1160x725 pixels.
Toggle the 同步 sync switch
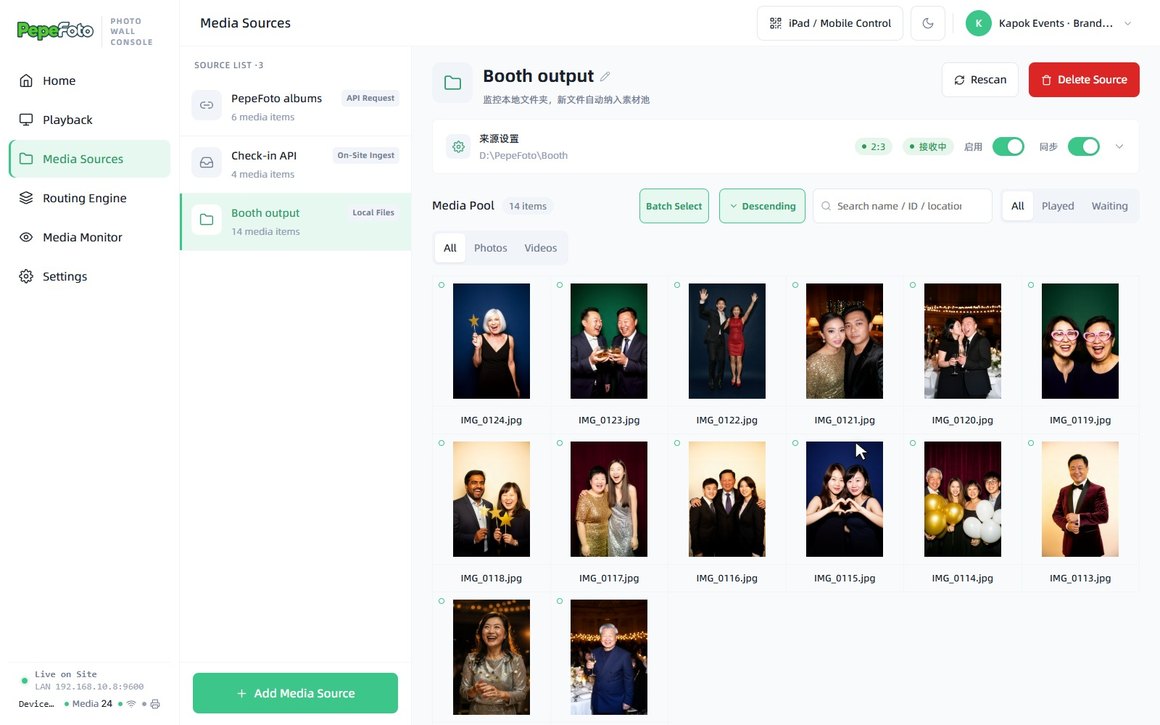[1084, 146]
